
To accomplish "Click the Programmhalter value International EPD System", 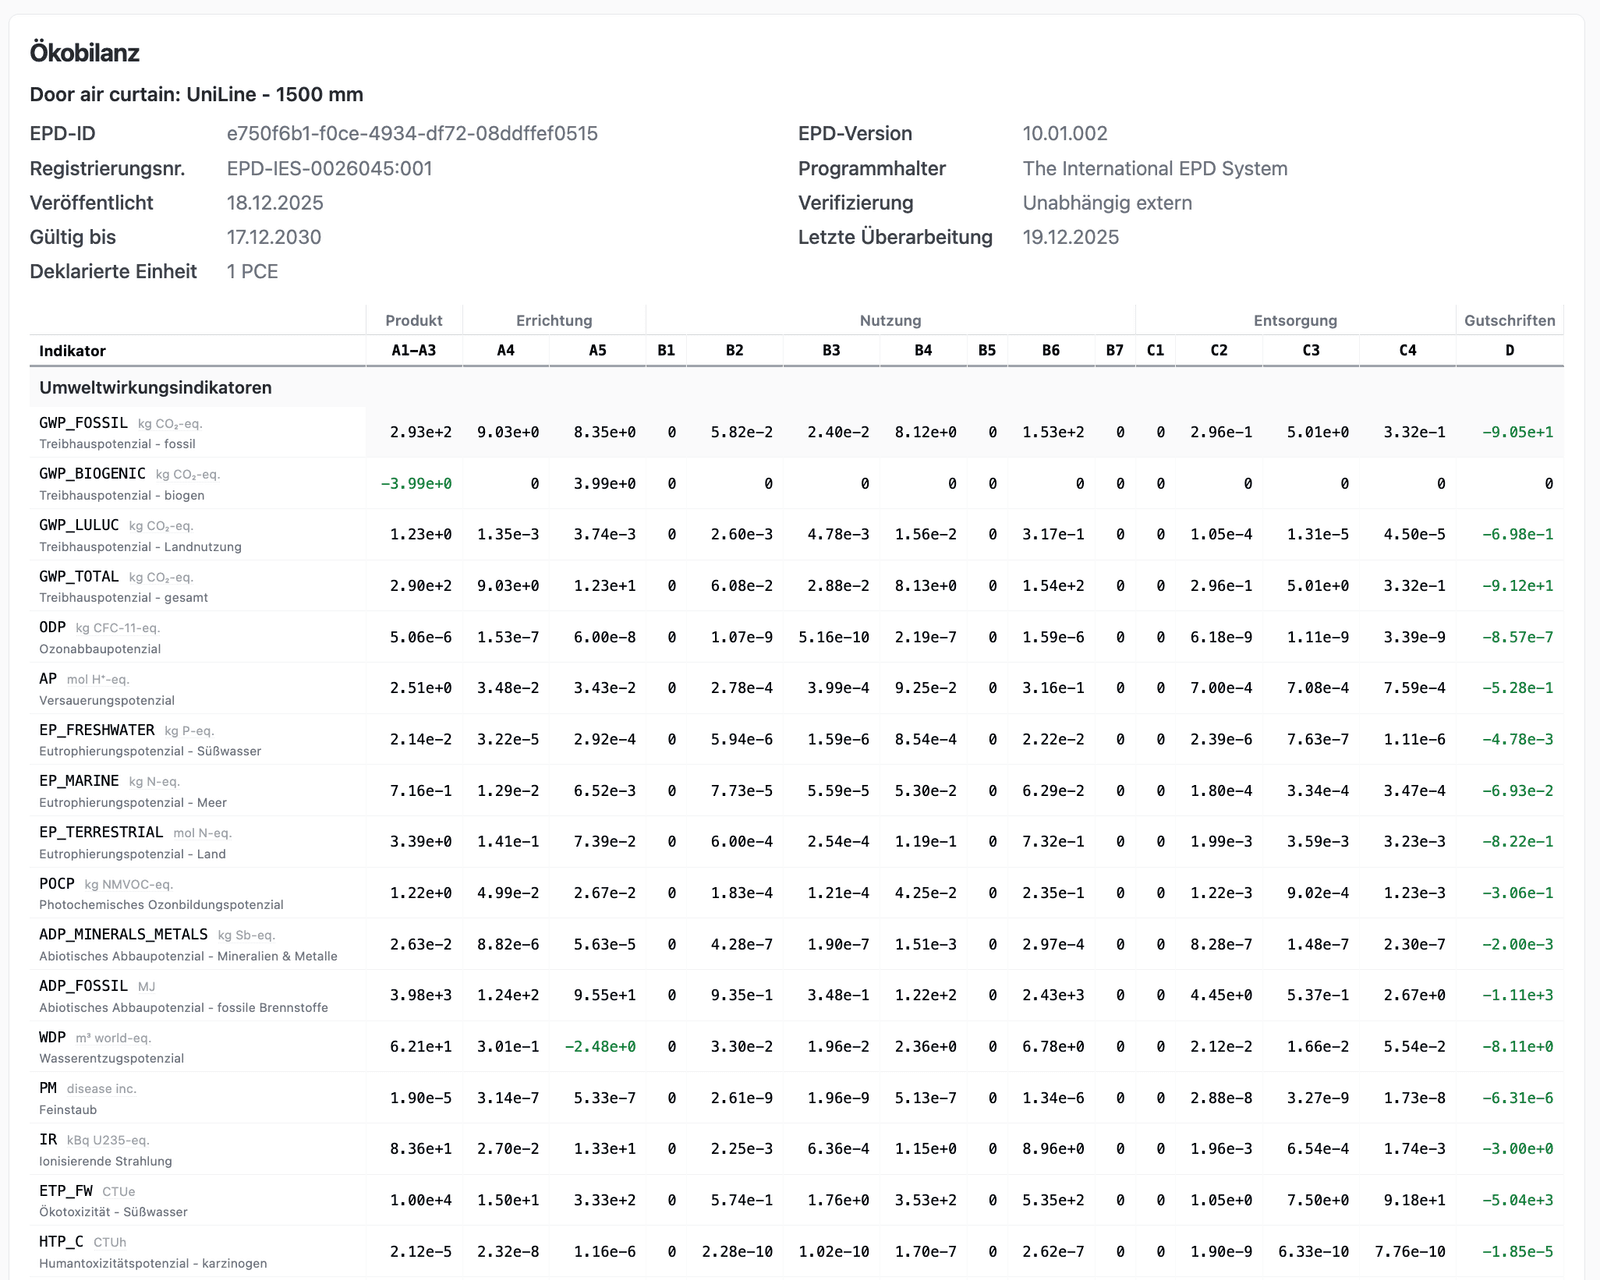I will (x=1154, y=168).
